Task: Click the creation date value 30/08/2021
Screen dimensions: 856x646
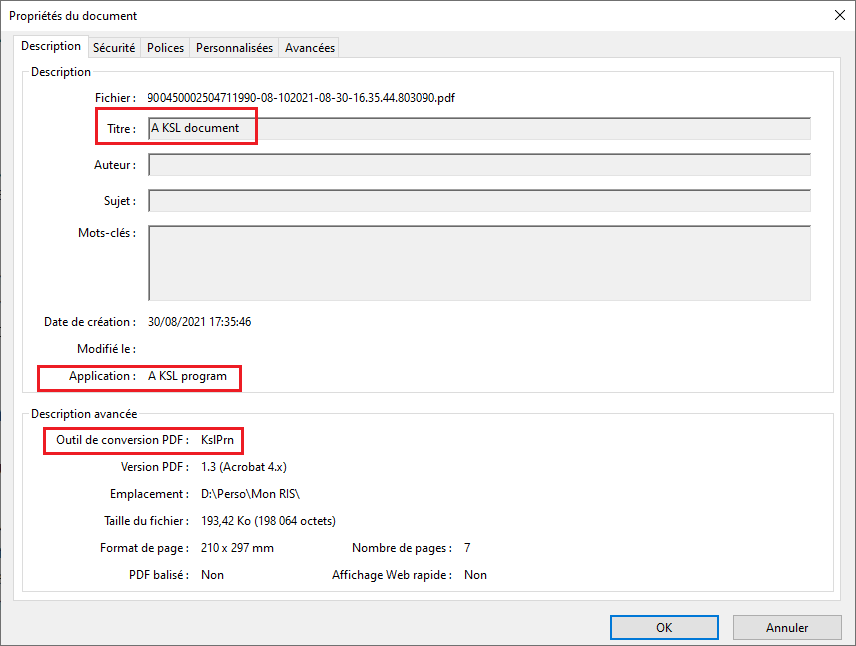Action: coord(199,322)
